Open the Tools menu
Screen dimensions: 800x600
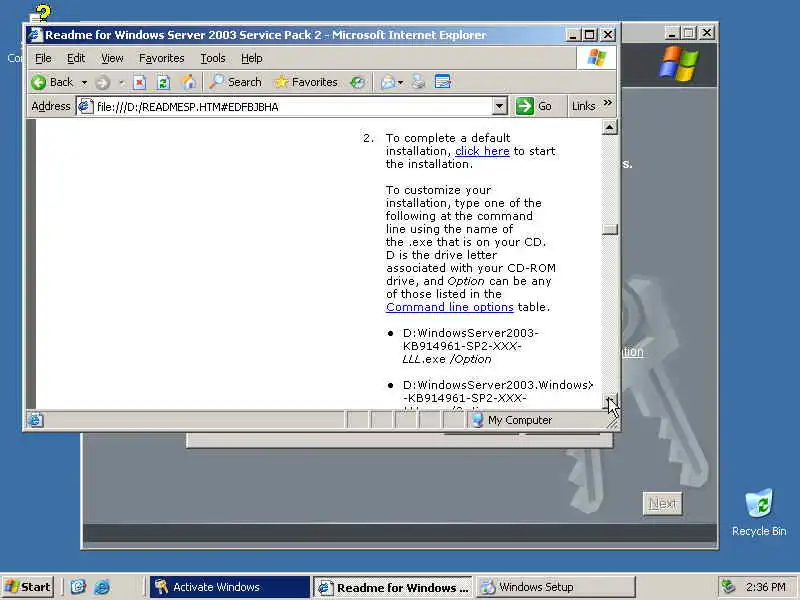pyautogui.click(x=213, y=58)
